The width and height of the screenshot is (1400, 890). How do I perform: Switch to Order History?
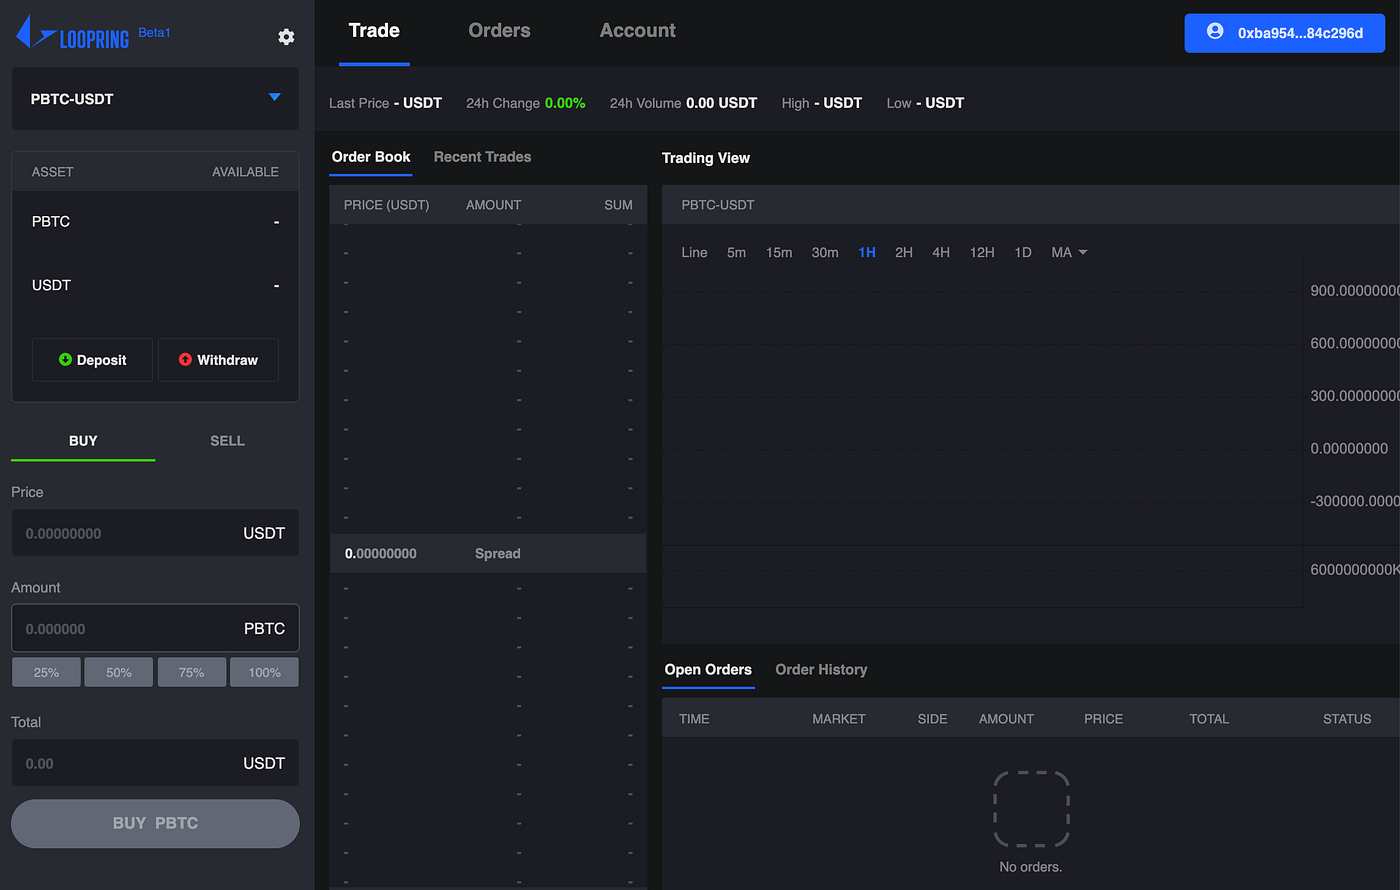click(x=821, y=669)
